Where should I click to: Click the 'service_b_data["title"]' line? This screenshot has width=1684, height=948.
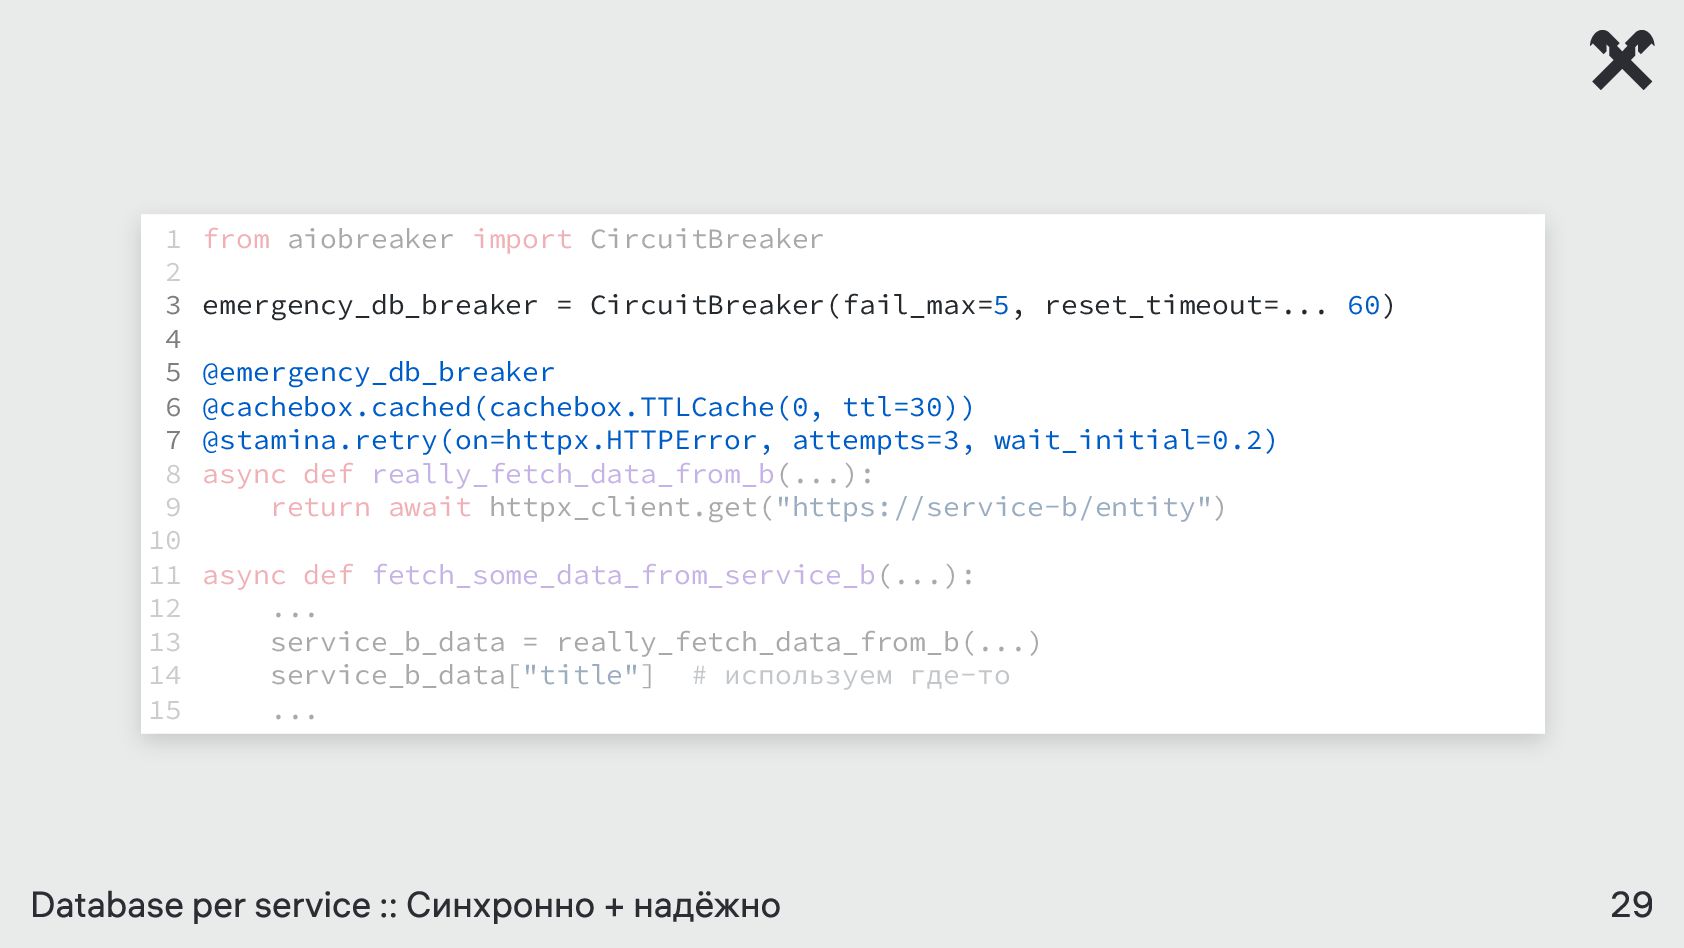tap(462, 676)
